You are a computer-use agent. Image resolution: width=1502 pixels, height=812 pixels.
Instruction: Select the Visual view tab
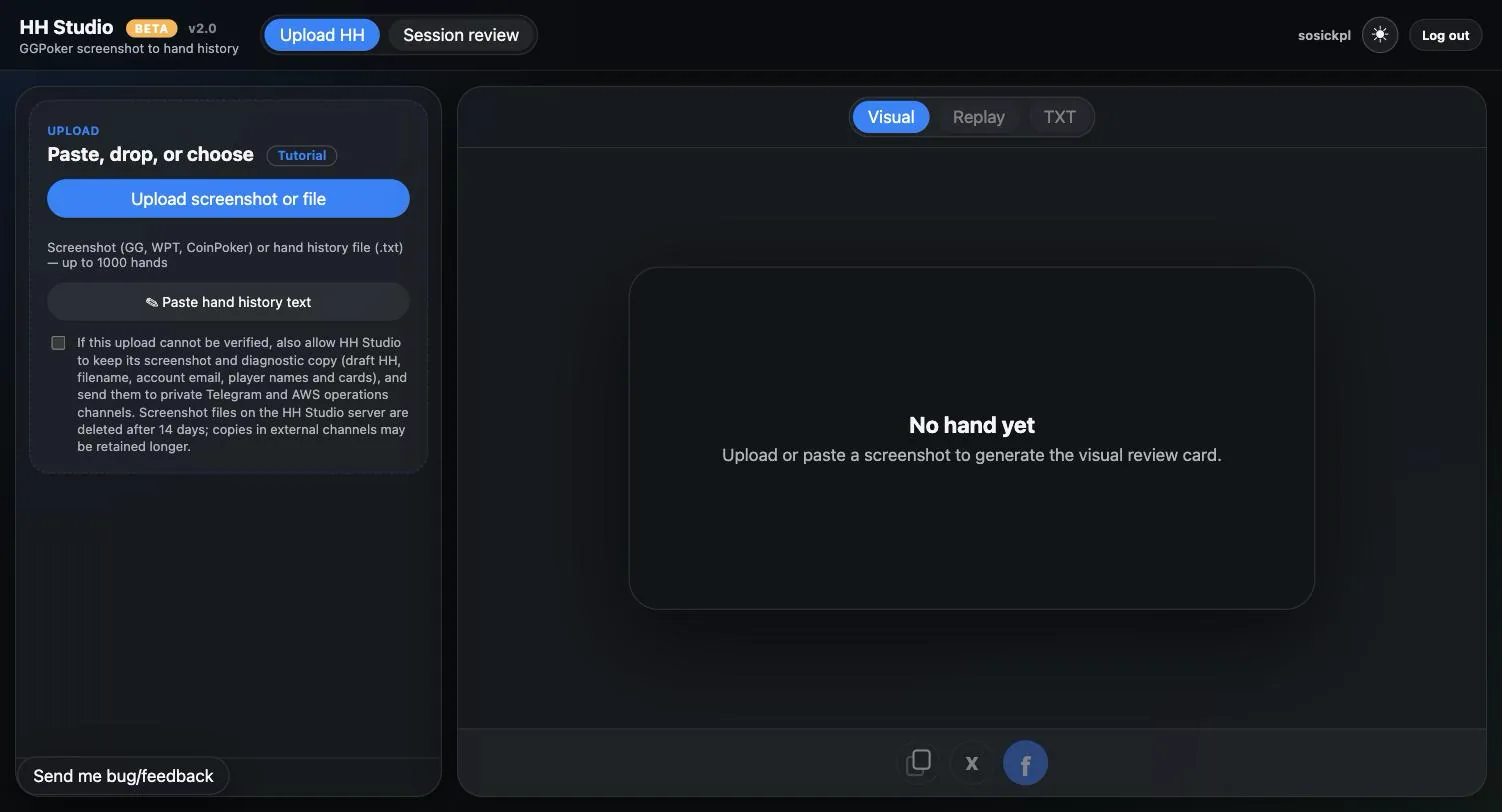(x=891, y=117)
